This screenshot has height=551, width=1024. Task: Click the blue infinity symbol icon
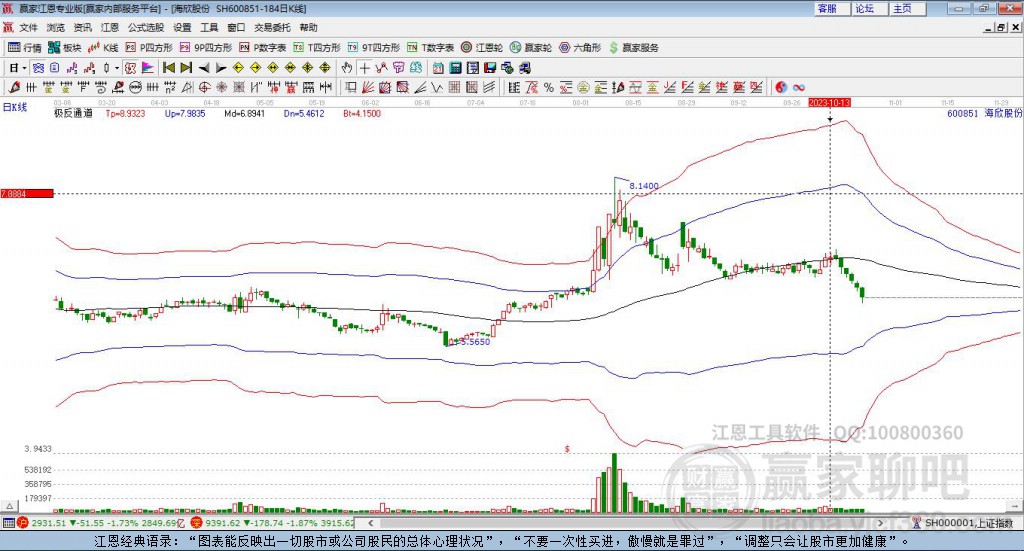pyautogui.click(x=798, y=87)
